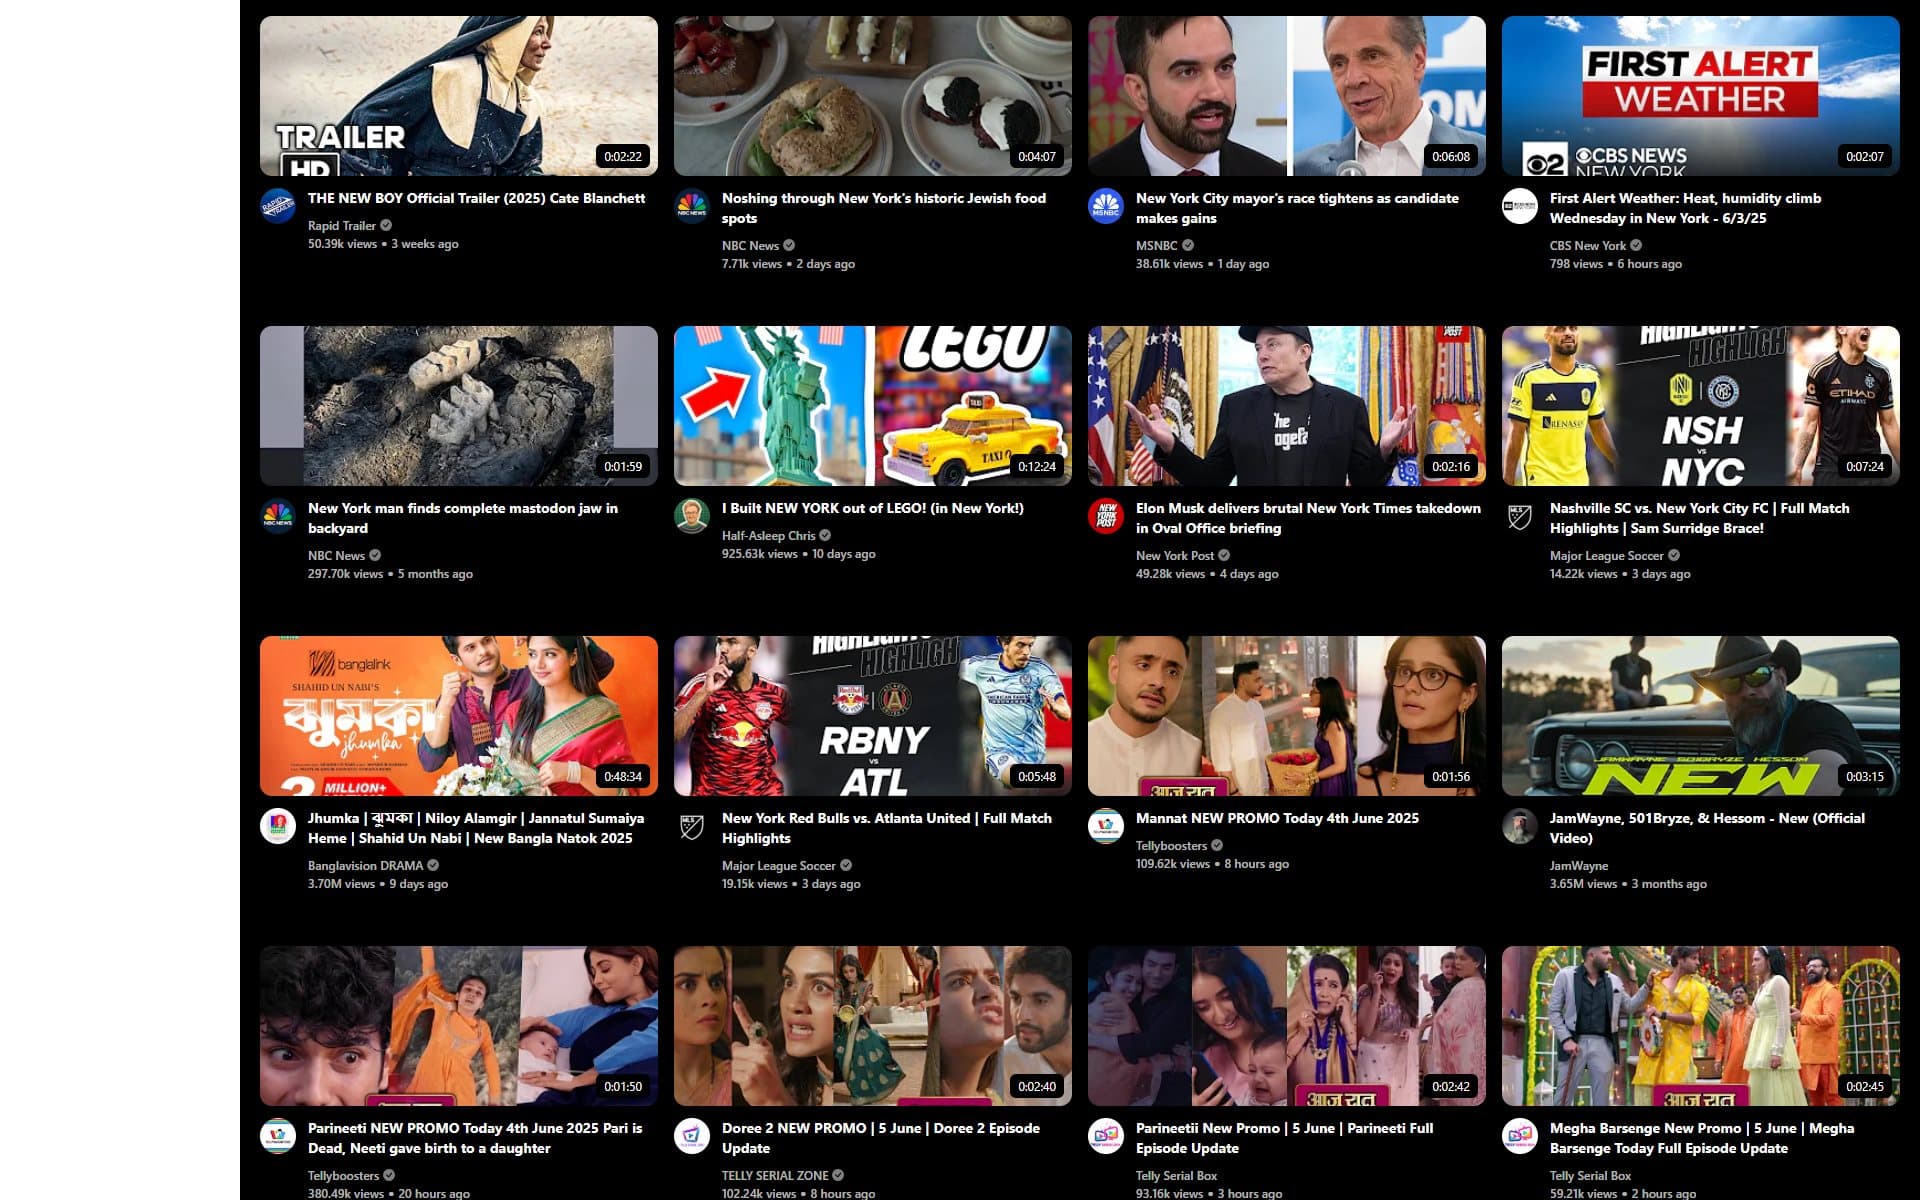Open MSNBC channel avatar icon
This screenshot has height=1200, width=1920.
pos(1106,206)
